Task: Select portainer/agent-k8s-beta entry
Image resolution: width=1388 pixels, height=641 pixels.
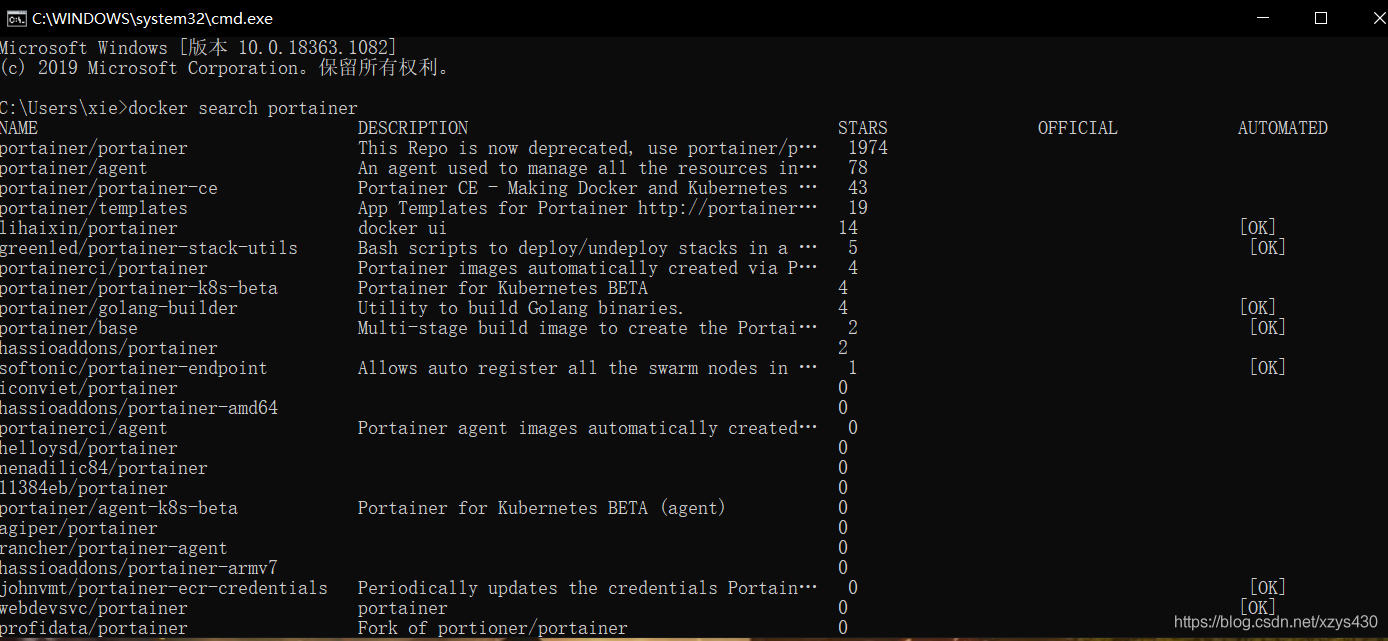Action: coord(119,508)
